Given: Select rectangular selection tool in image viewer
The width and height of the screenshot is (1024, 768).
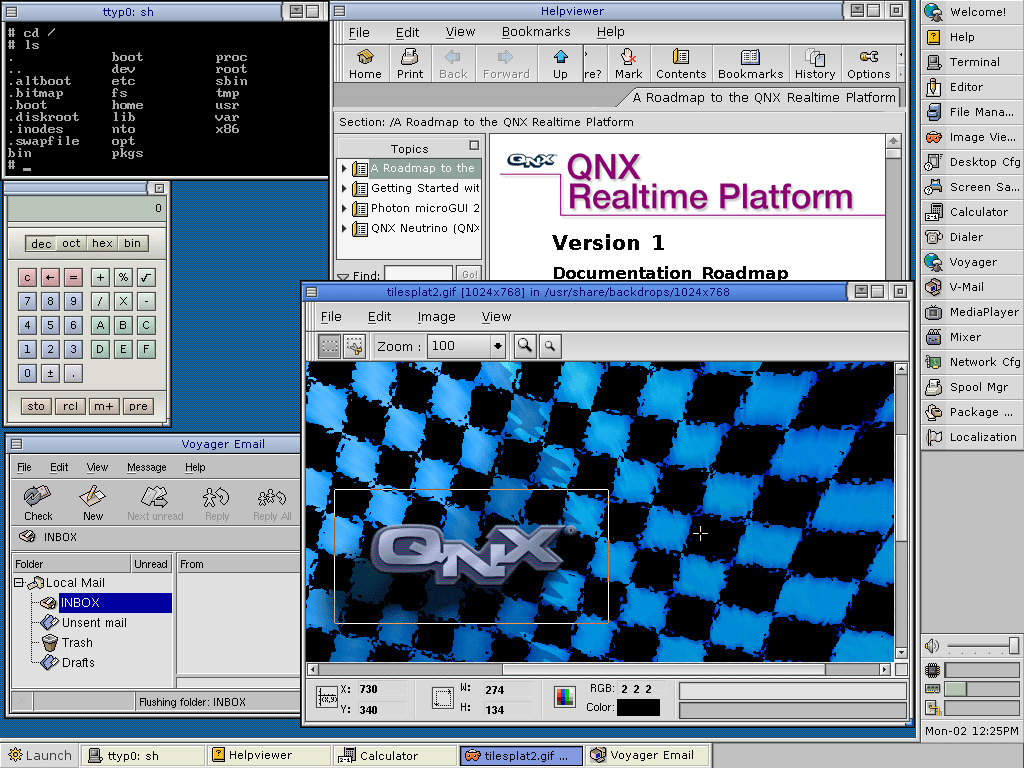Looking at the screenshot, I should point(330,345).
